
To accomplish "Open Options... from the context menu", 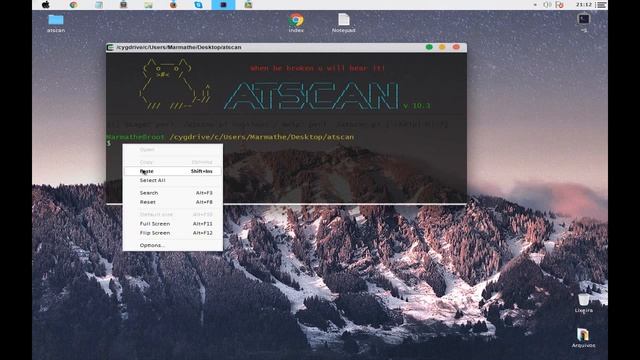I will coord(173,245).
